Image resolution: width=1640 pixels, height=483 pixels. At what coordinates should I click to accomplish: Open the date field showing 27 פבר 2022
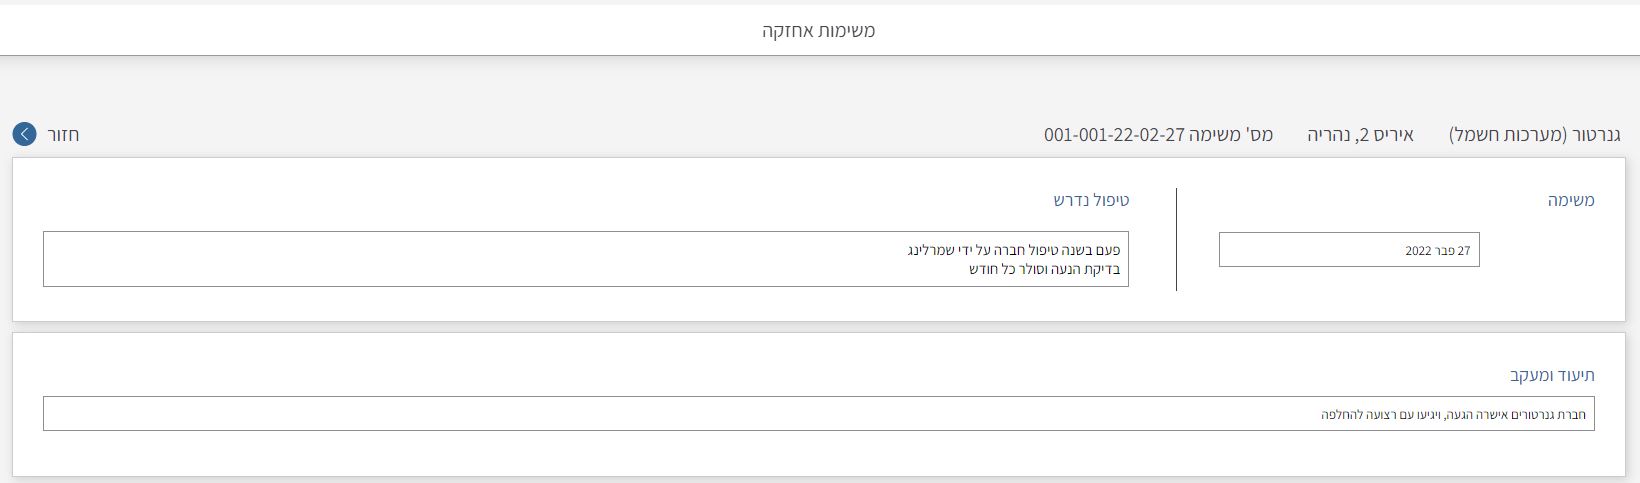tap(1348, 250)
